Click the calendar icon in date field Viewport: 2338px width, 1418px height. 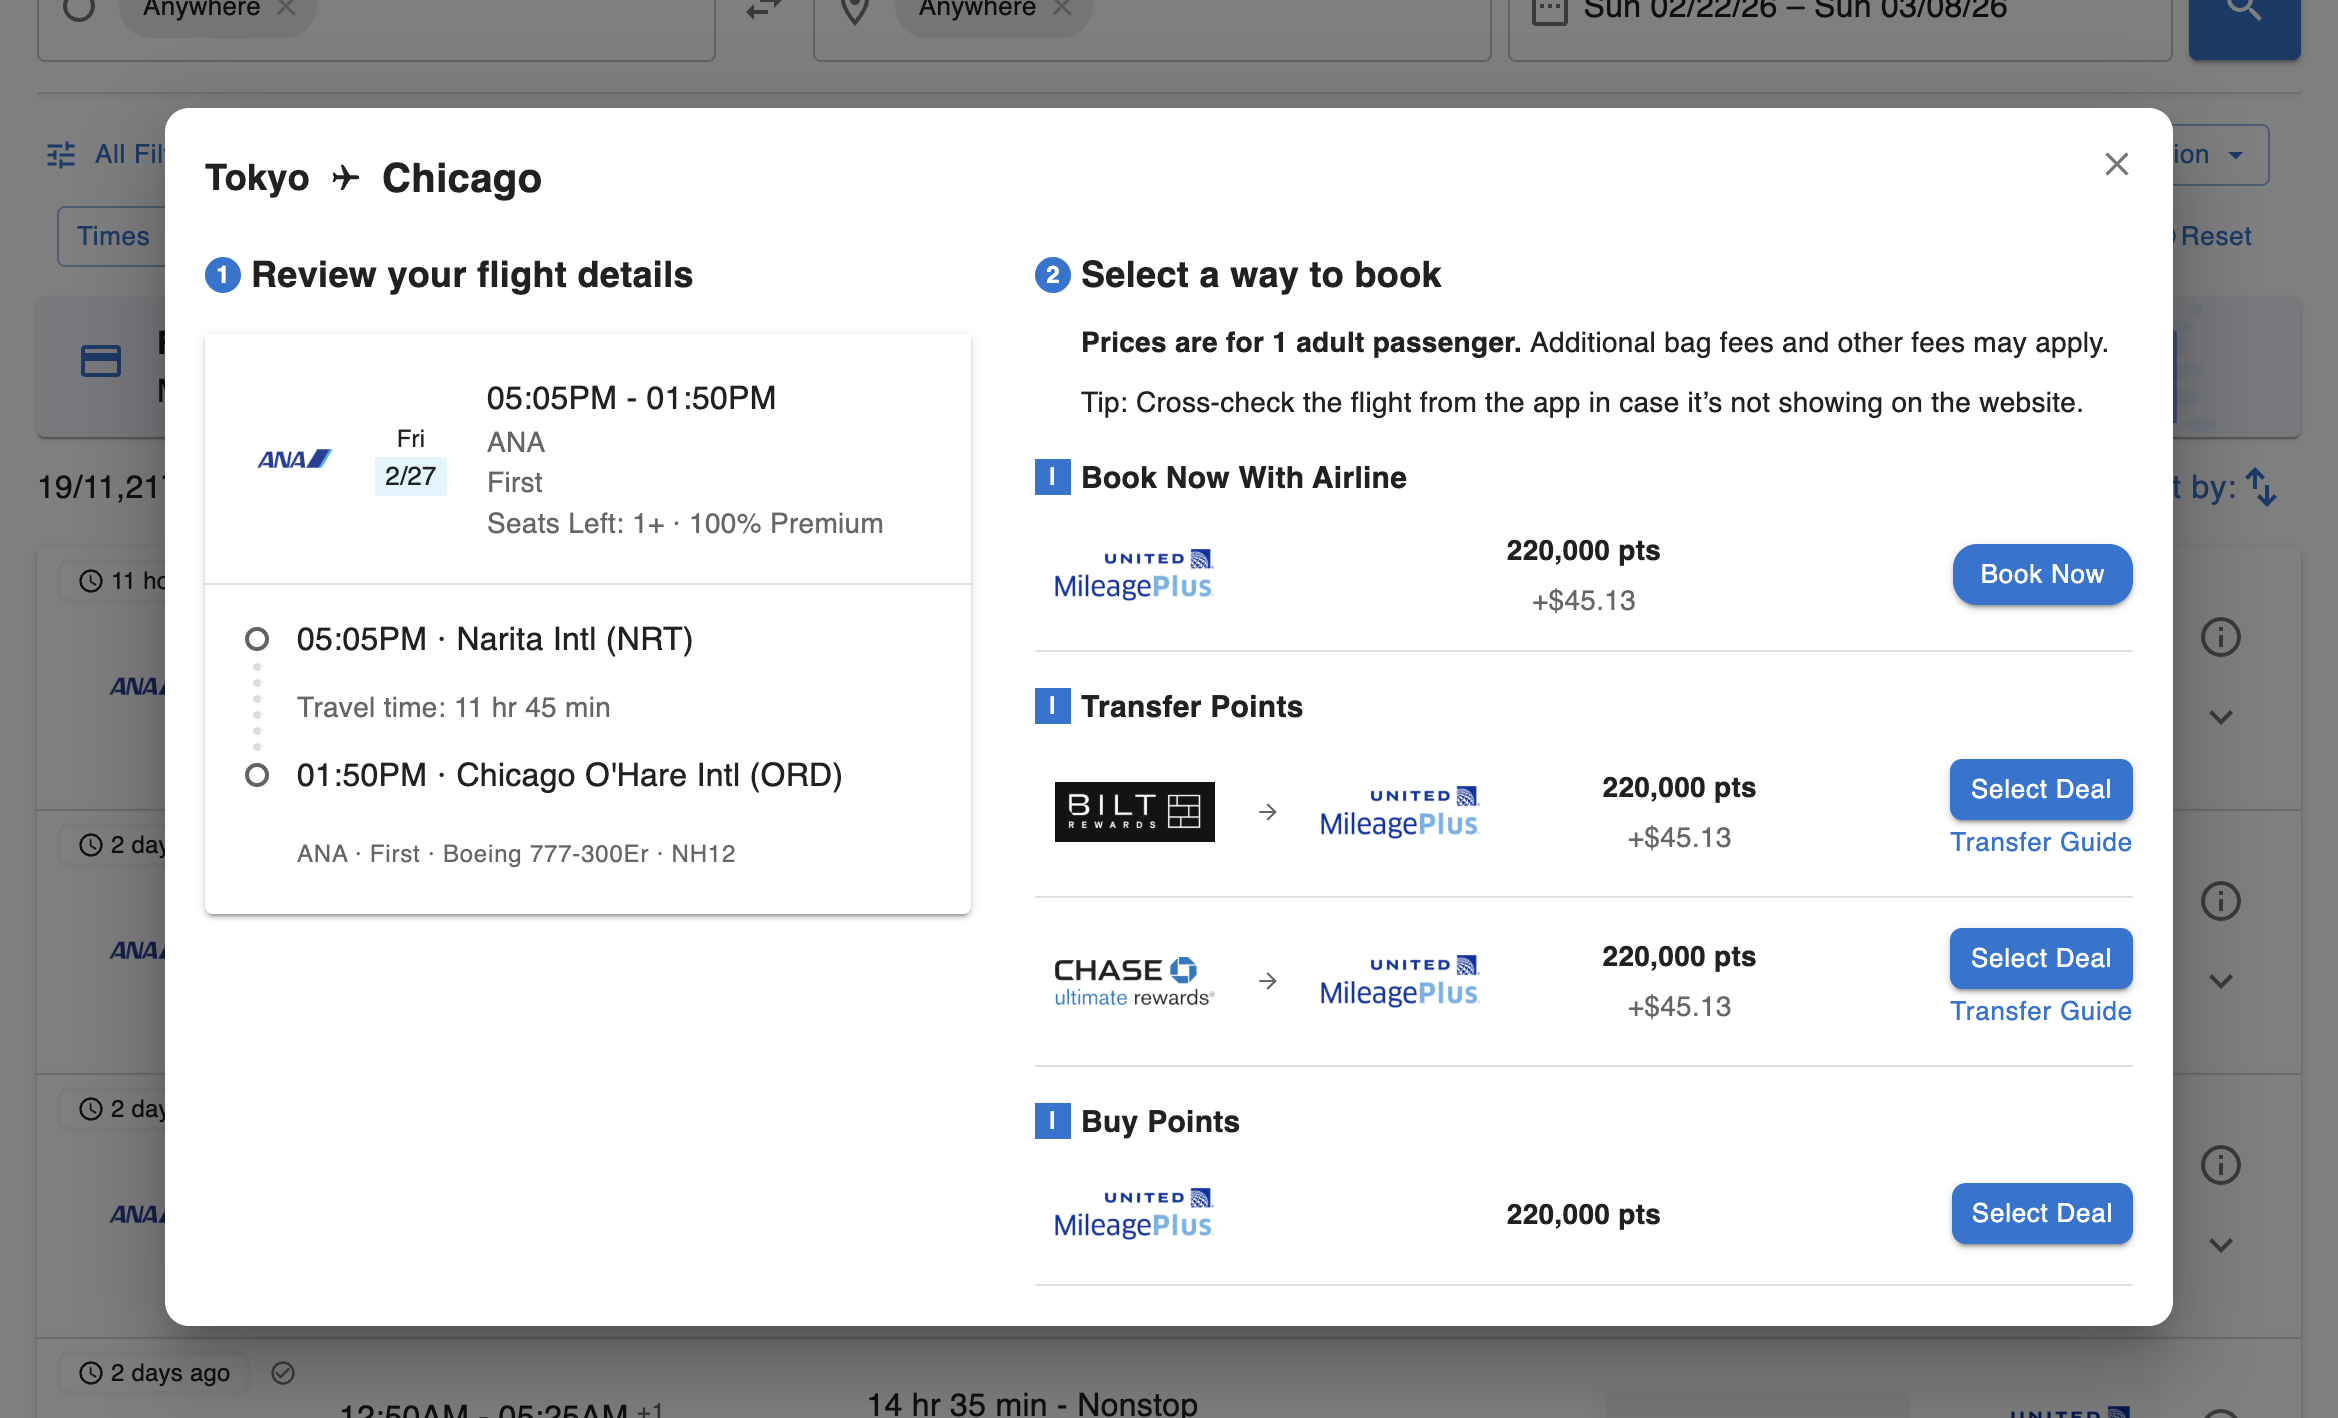(x=1550, y=10)
